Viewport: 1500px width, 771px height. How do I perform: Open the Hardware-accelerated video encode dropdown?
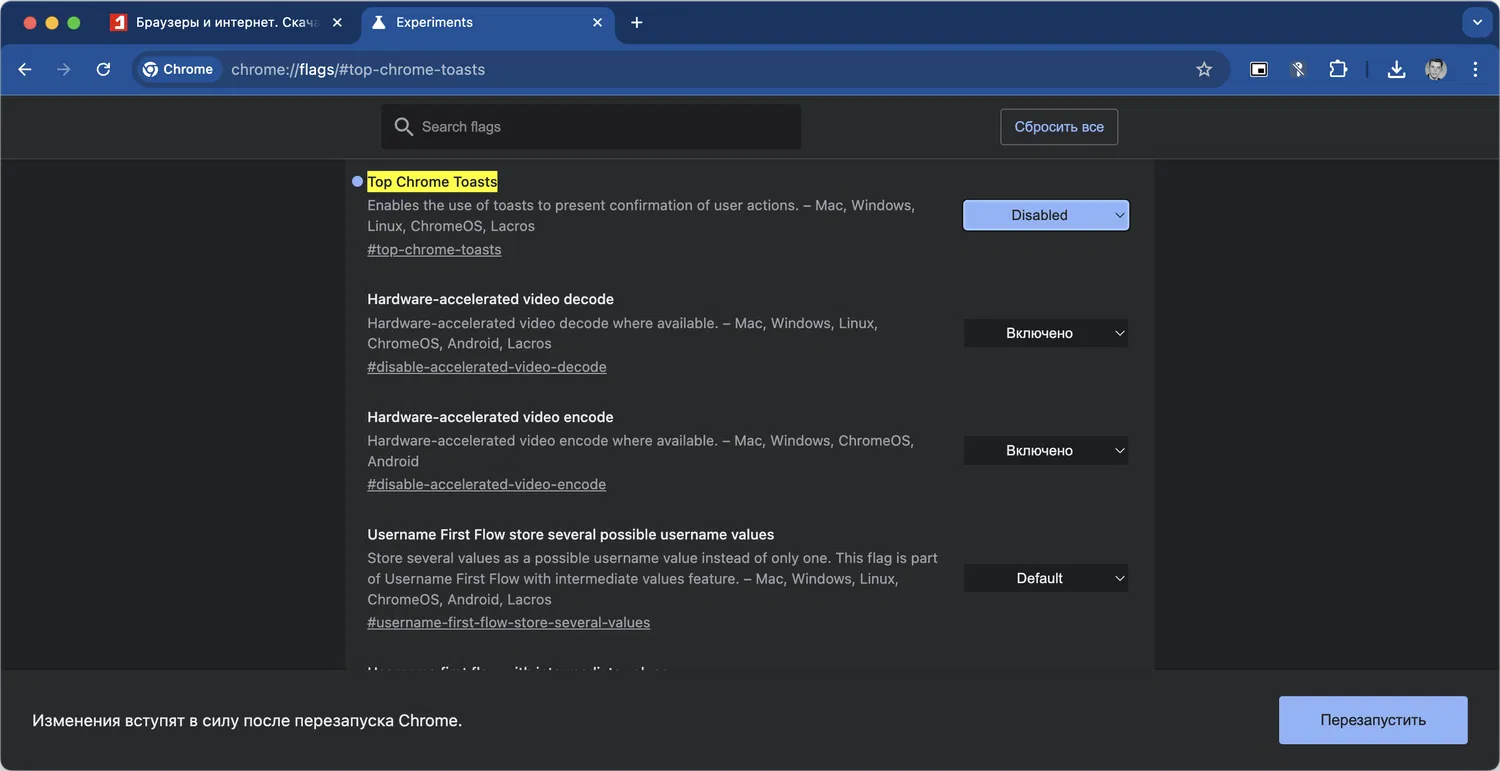(x=1045, y=451)
